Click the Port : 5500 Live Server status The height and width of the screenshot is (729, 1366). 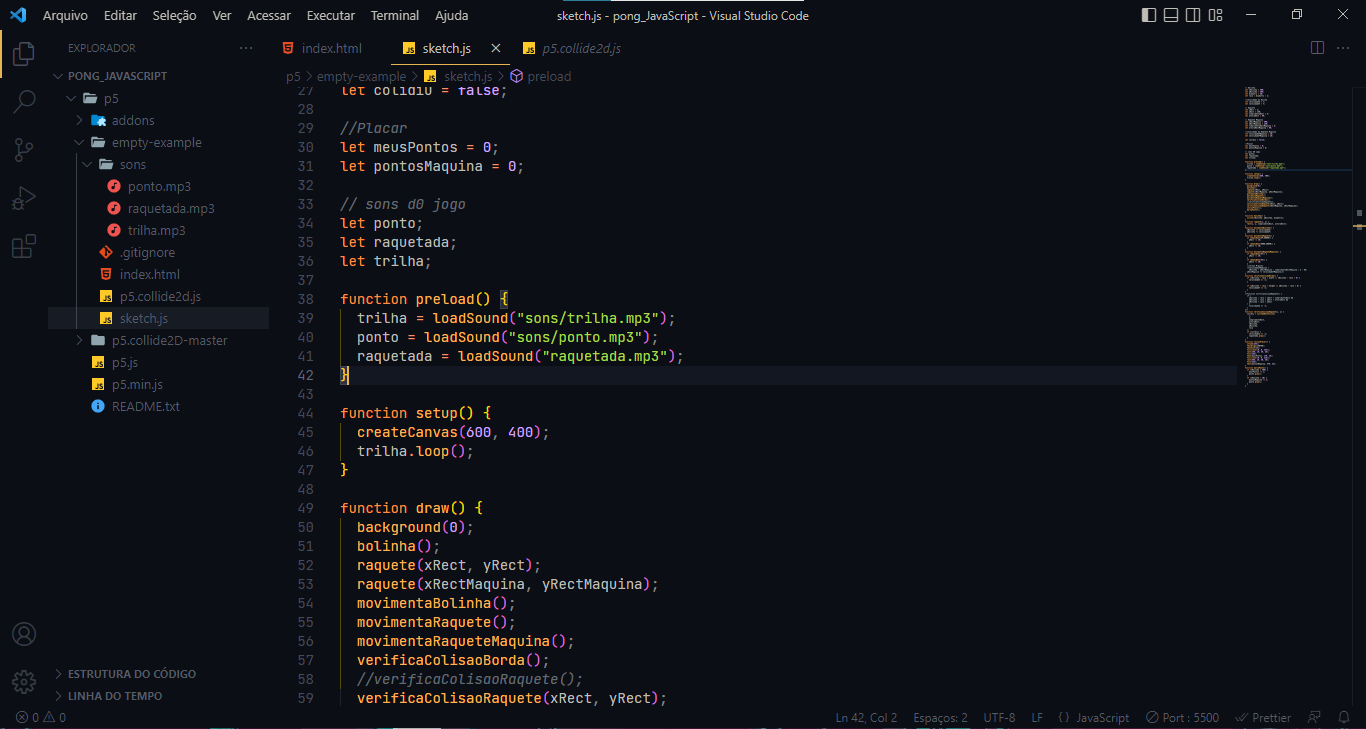tap(1183, 717)
